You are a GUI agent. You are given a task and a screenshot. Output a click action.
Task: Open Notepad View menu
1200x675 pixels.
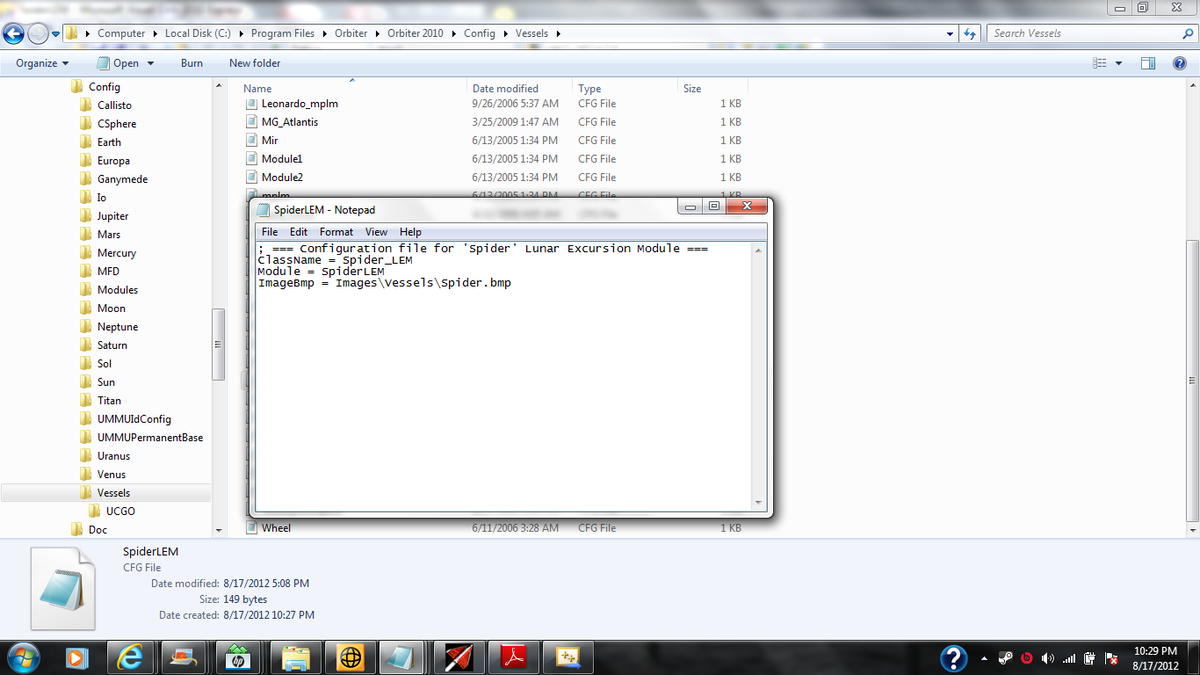(x=376, y=232)
